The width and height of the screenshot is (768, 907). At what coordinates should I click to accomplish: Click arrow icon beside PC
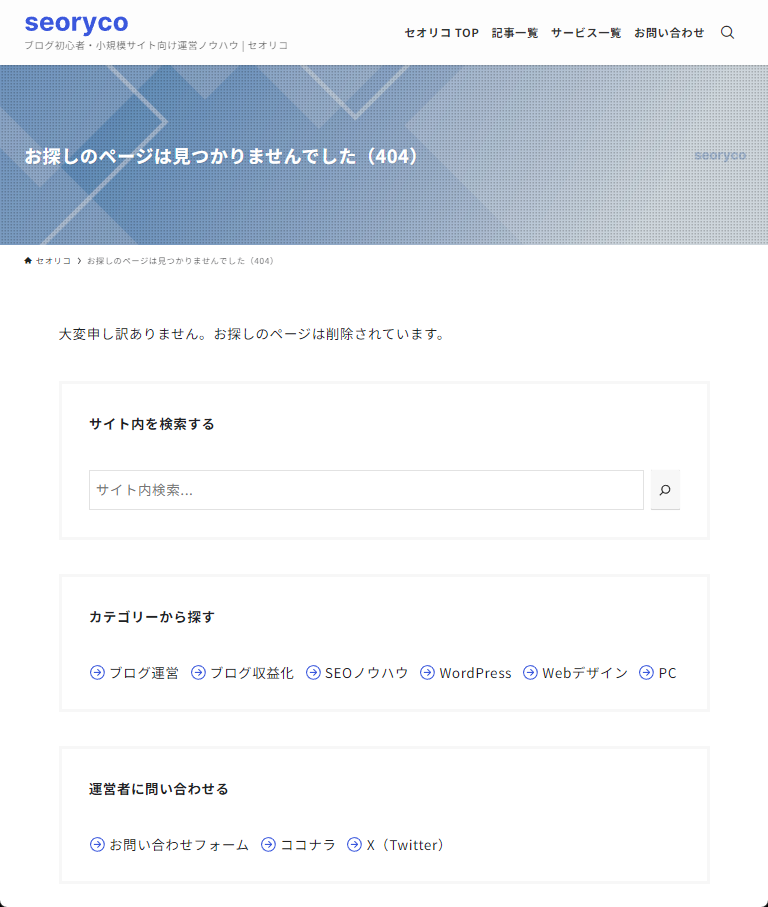[646, 672]
